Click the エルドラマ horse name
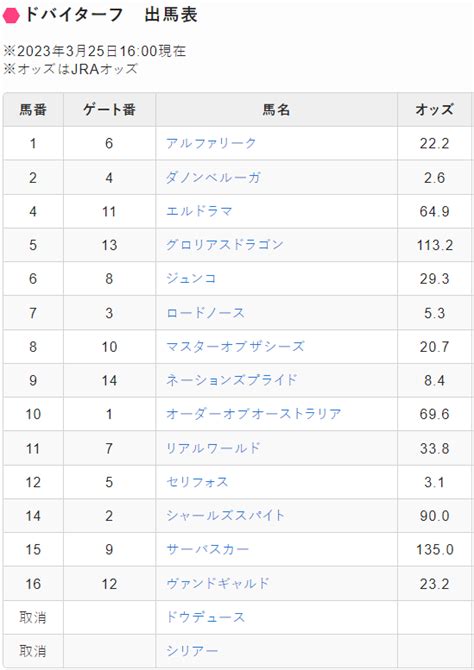 199,211
